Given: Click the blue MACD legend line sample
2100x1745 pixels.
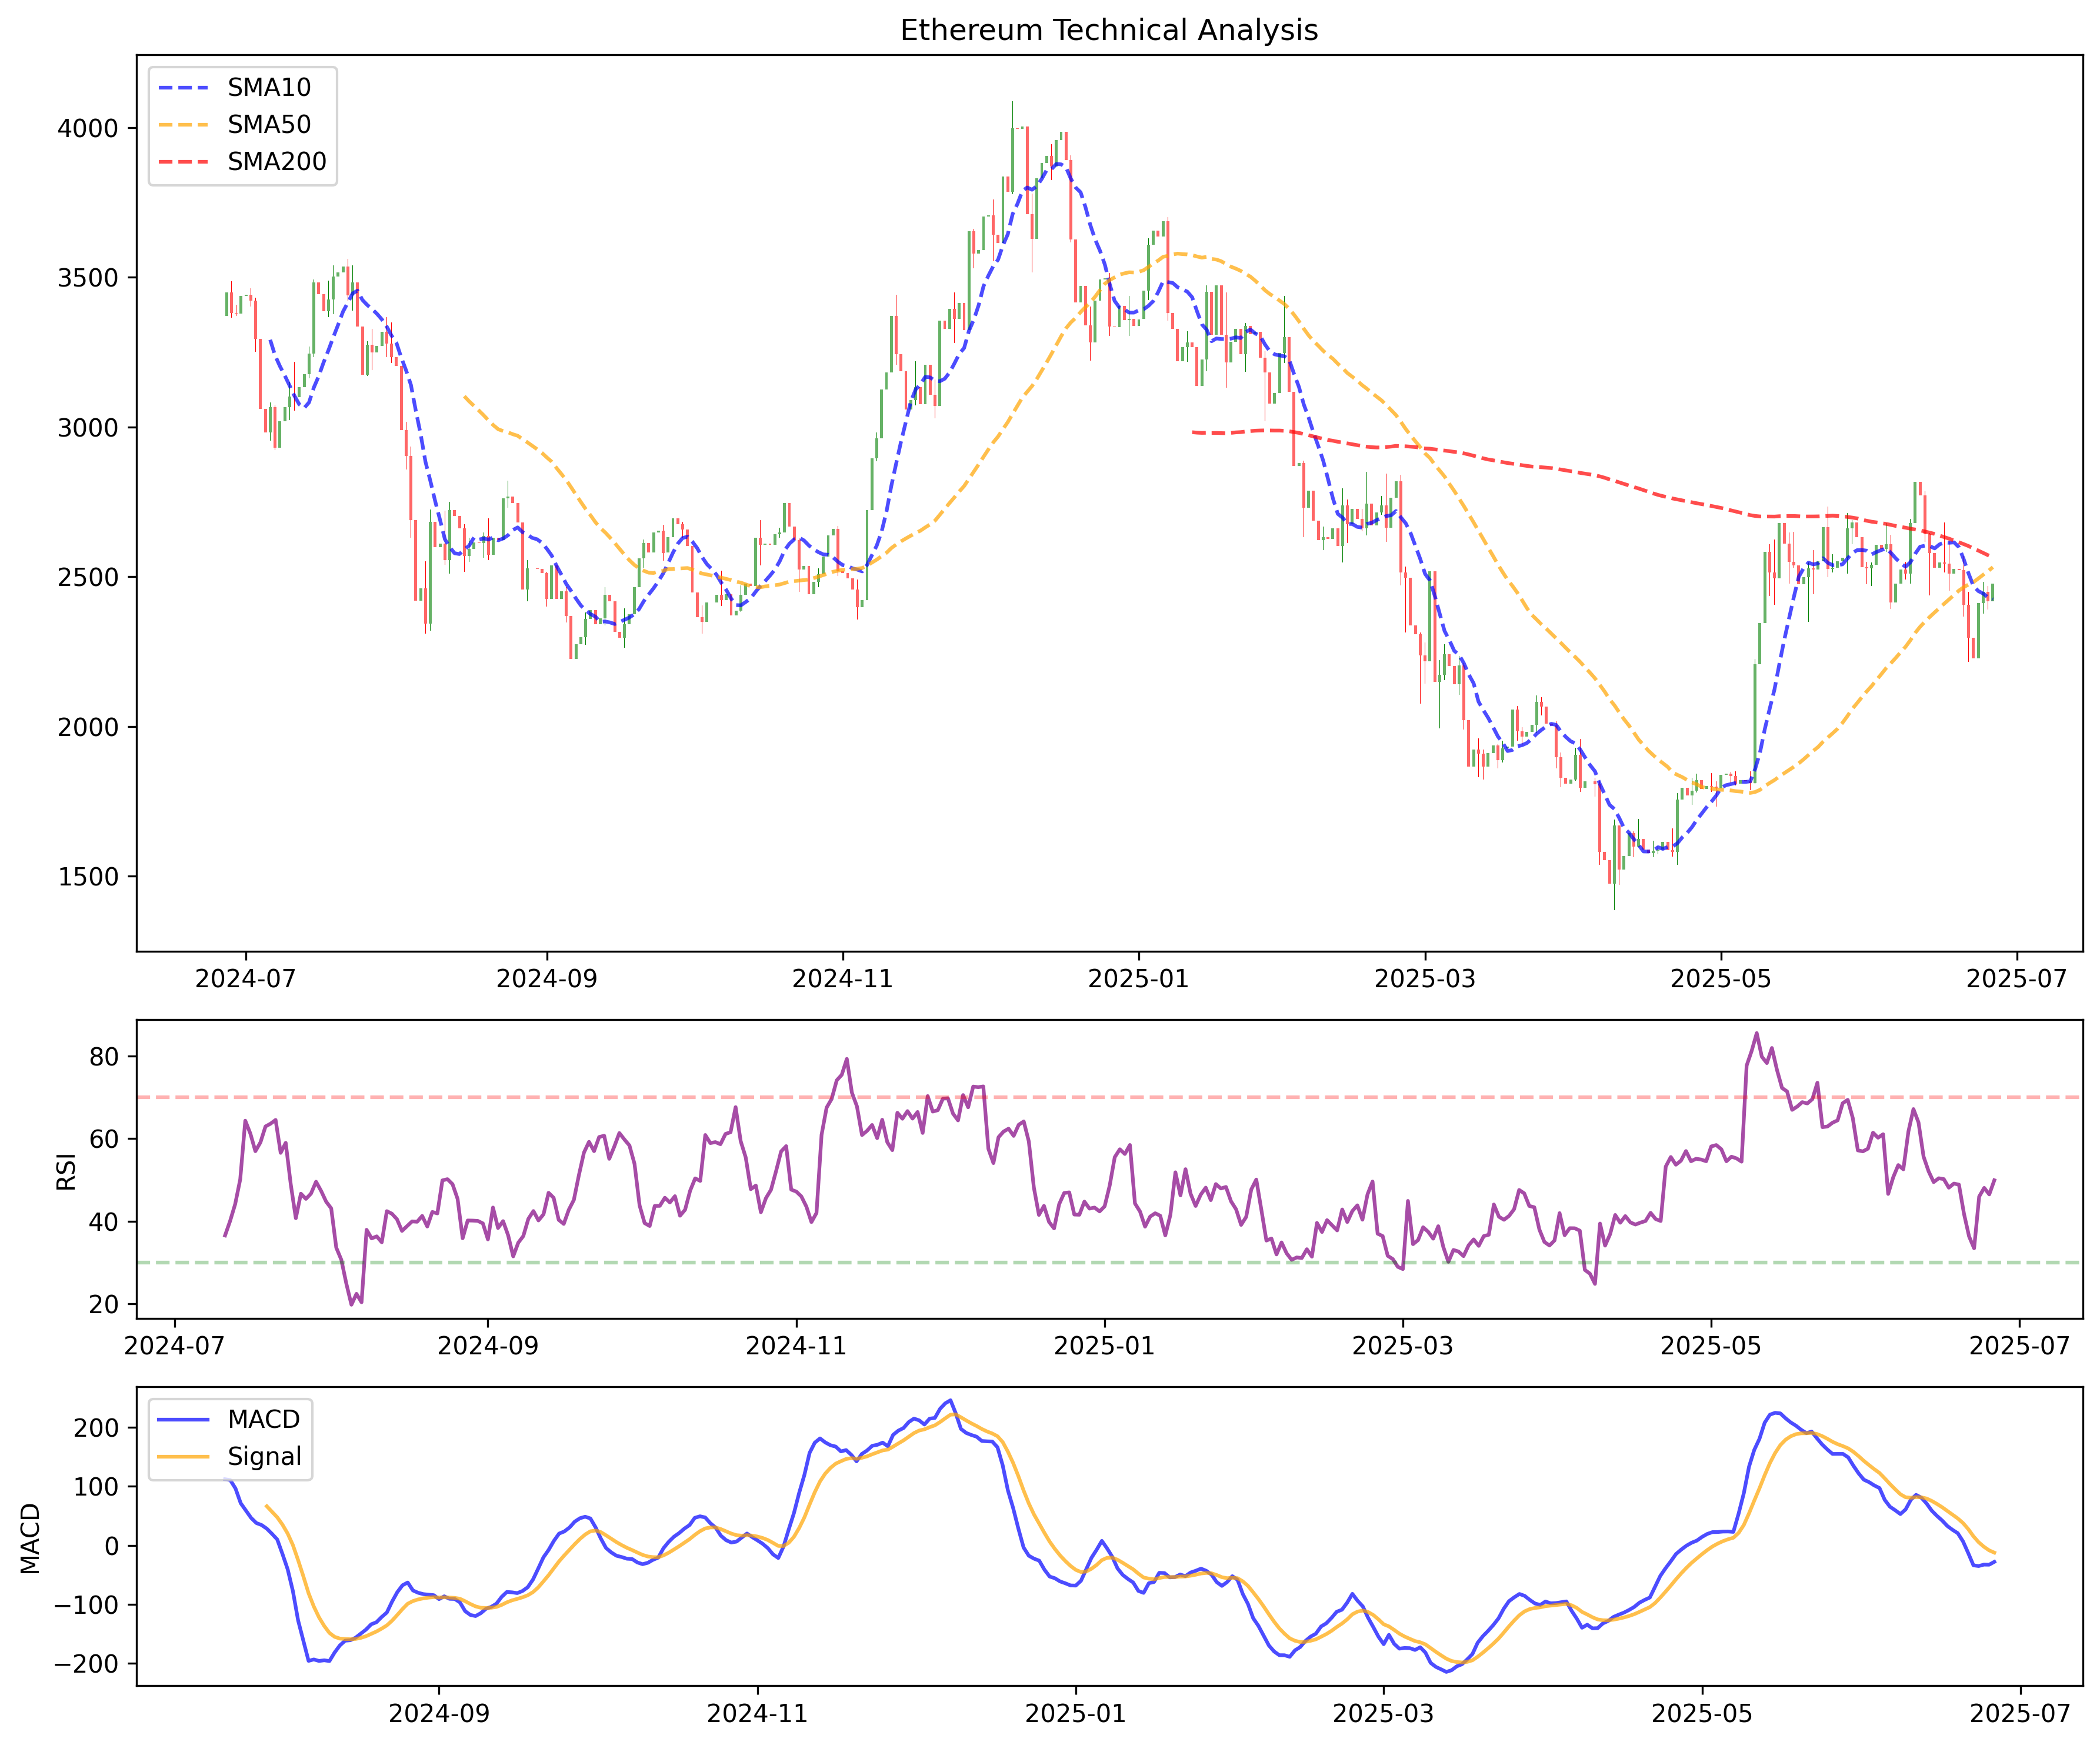Looking at the screenshot, I should pos(184,1420).
